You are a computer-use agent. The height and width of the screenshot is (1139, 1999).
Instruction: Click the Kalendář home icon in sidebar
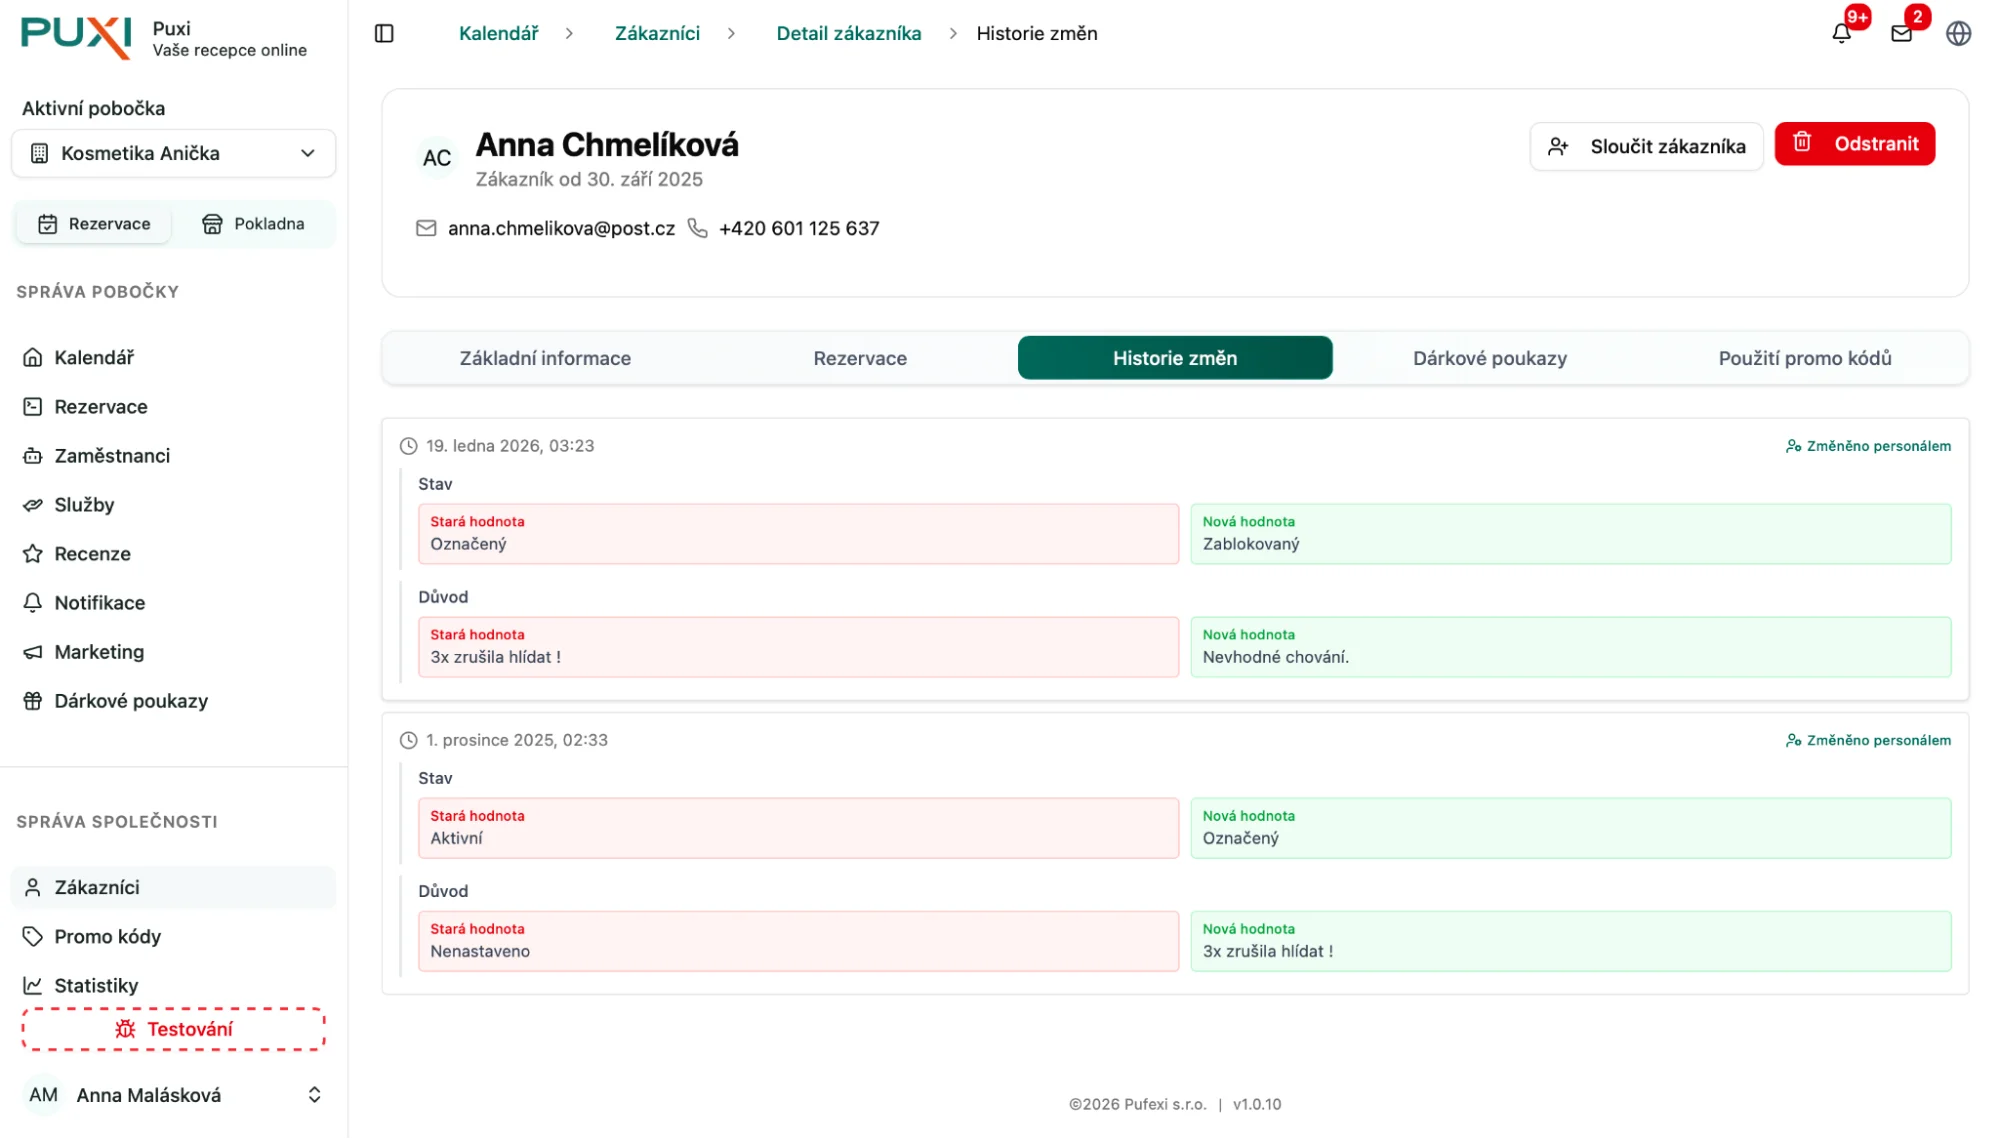[x=33, y=357]
